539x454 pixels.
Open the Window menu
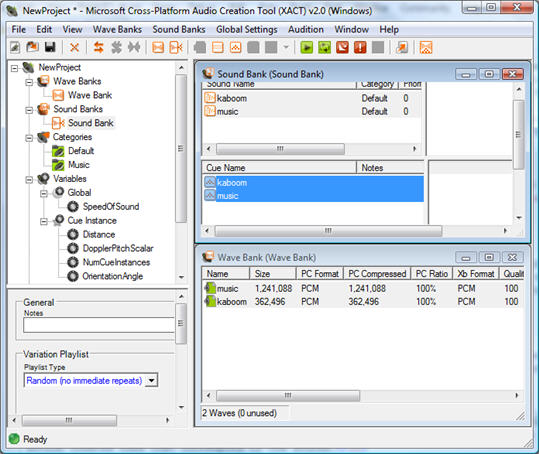tap(351, 30)
